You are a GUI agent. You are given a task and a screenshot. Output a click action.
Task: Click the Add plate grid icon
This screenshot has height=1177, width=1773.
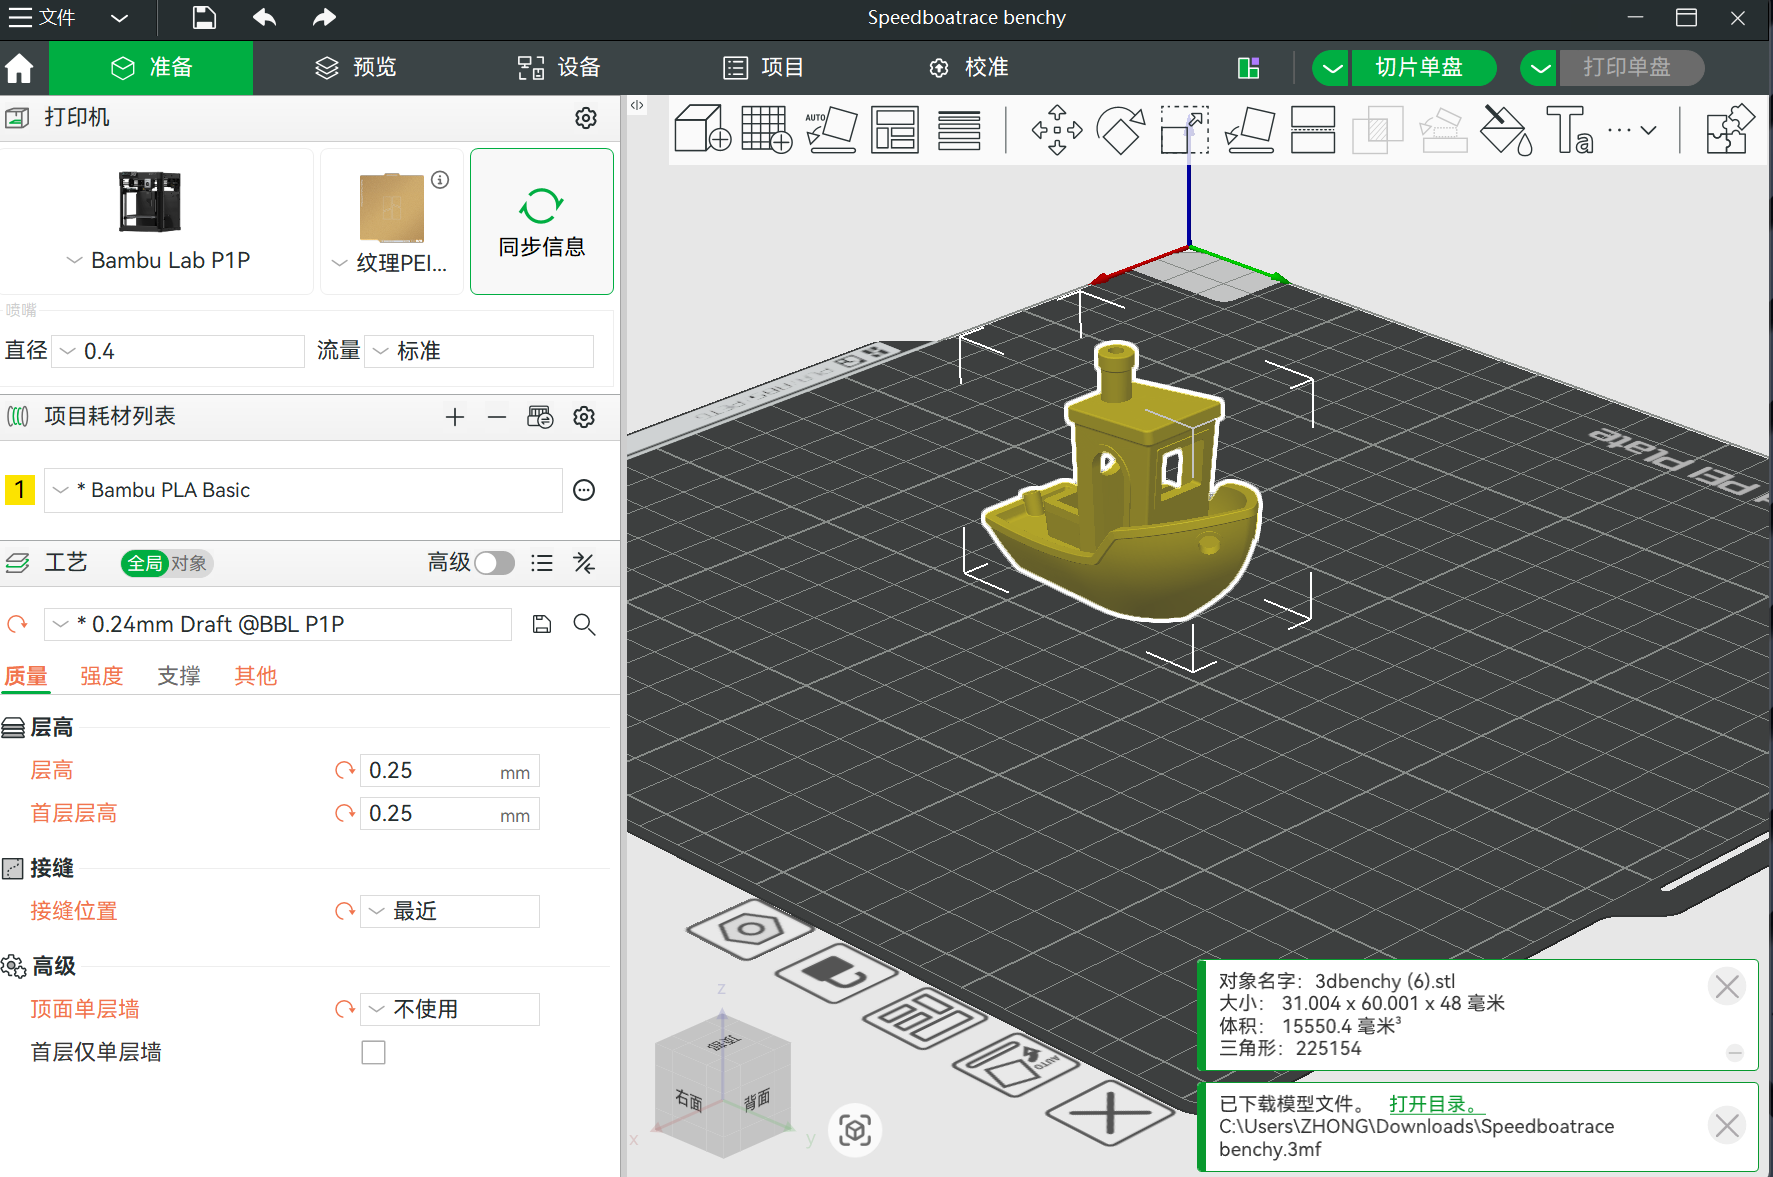pyautogui.click(x=767, y=129)
